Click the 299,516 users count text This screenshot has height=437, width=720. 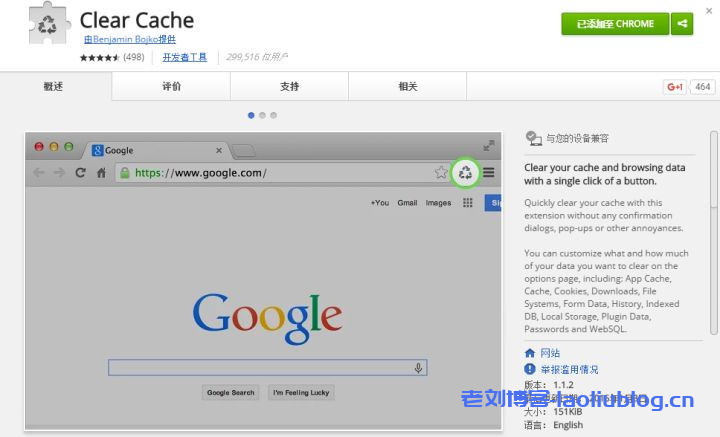point(257,57)
